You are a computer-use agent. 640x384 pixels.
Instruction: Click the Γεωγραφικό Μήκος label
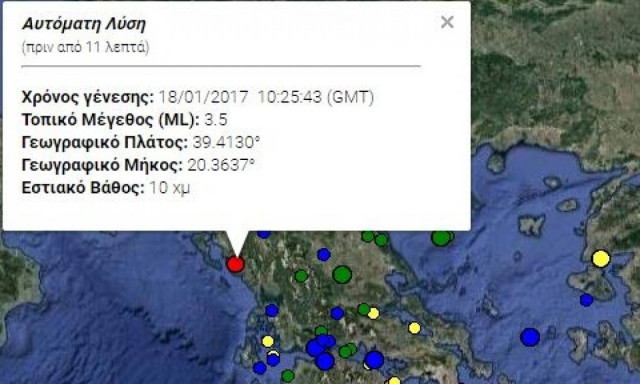(102, 165)
